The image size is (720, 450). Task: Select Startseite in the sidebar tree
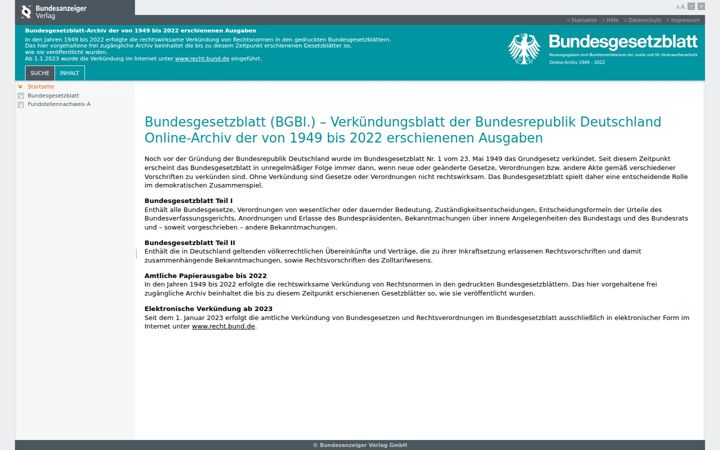pyautogui.click(x=41, y=86)
